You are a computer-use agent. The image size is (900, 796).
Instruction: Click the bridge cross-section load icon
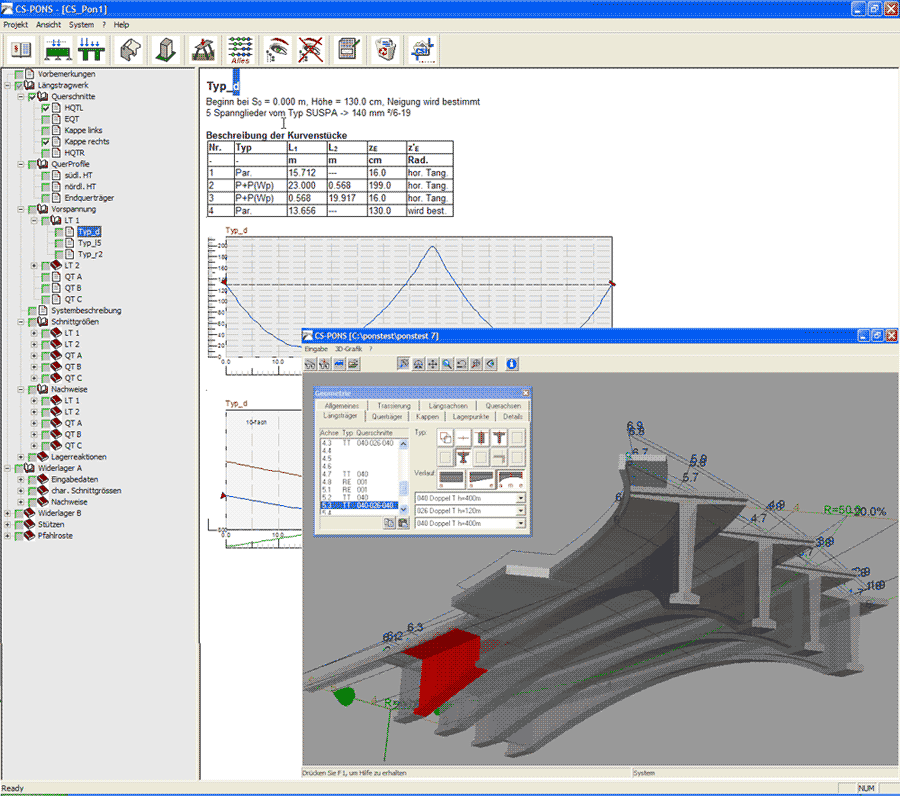pos(93,49)
